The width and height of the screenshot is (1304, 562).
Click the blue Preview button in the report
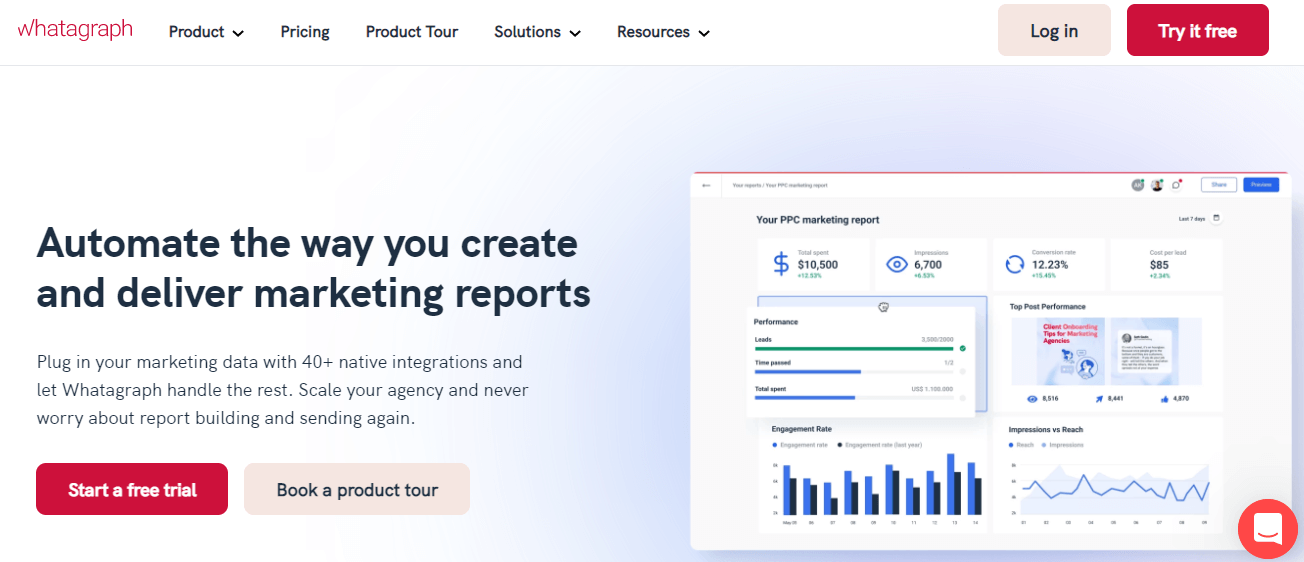pyautogui.click(x=1260, y=185)
